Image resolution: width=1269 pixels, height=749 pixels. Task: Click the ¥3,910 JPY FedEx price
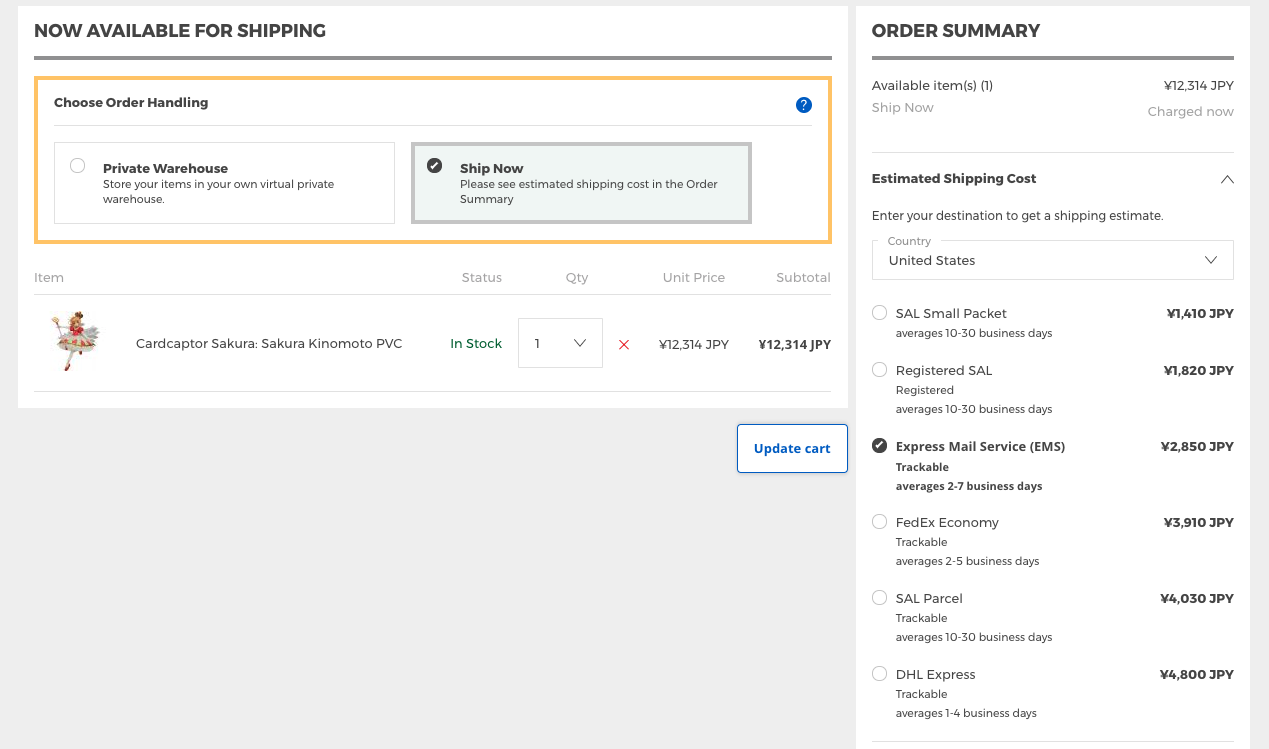click(1199, 523)
